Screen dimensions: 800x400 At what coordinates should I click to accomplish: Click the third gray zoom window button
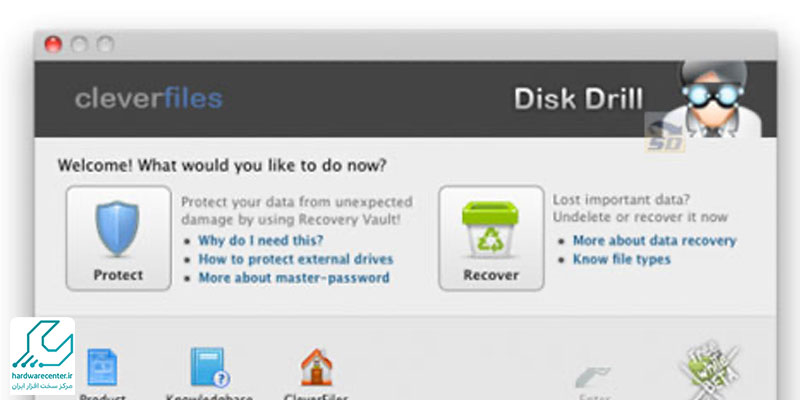(105, 44)
